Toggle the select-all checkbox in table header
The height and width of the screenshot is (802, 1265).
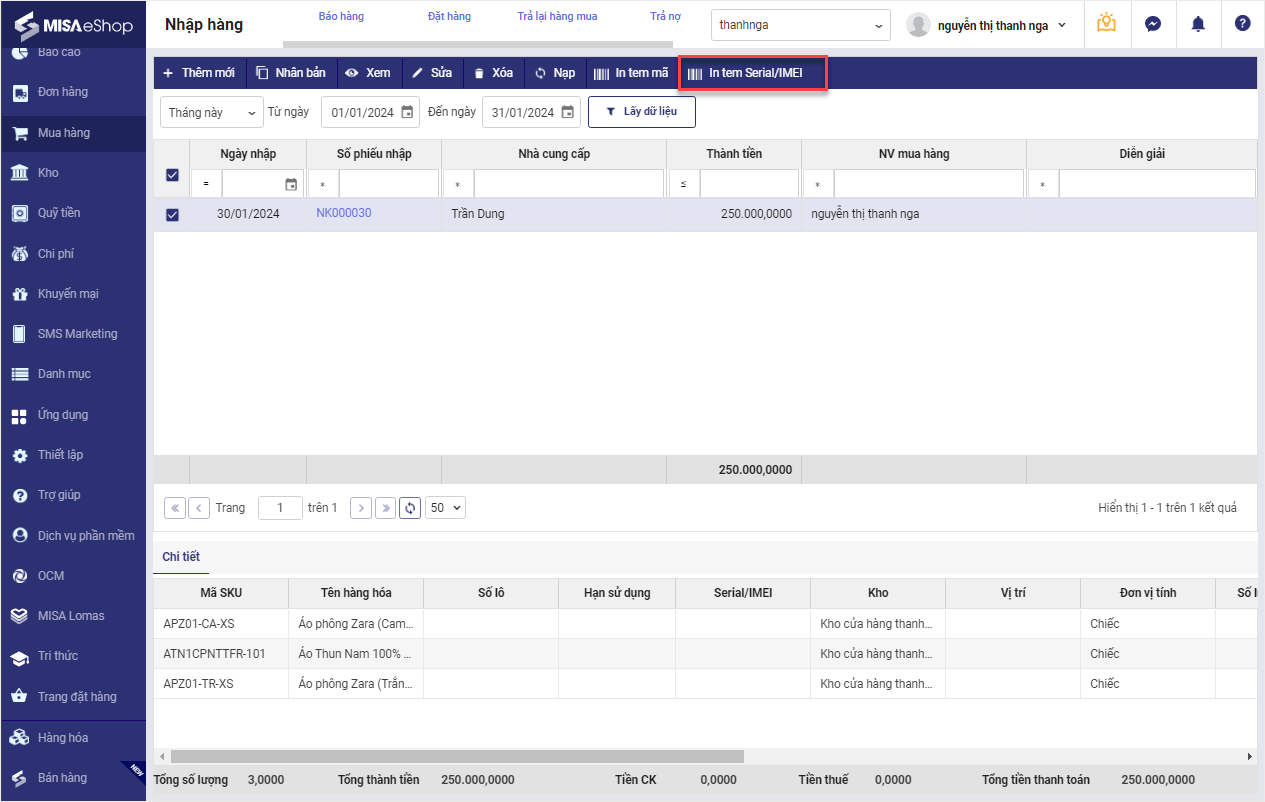(172, 175)
